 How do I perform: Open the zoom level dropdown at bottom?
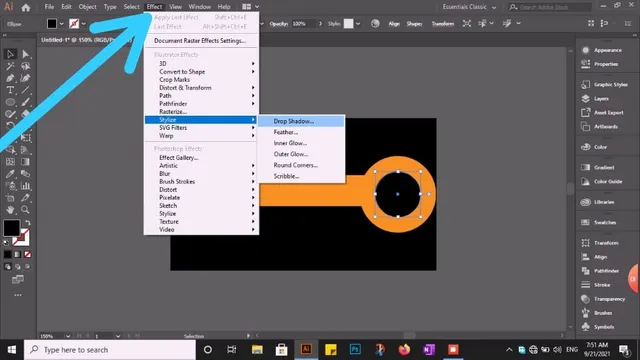tap(68, 336)
